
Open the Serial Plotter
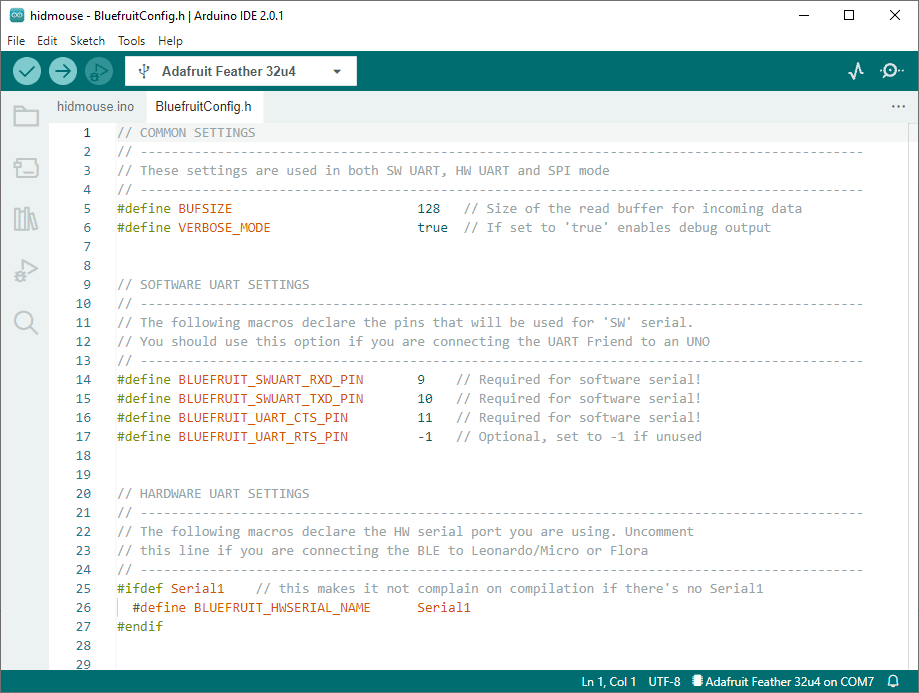point(856,72)
